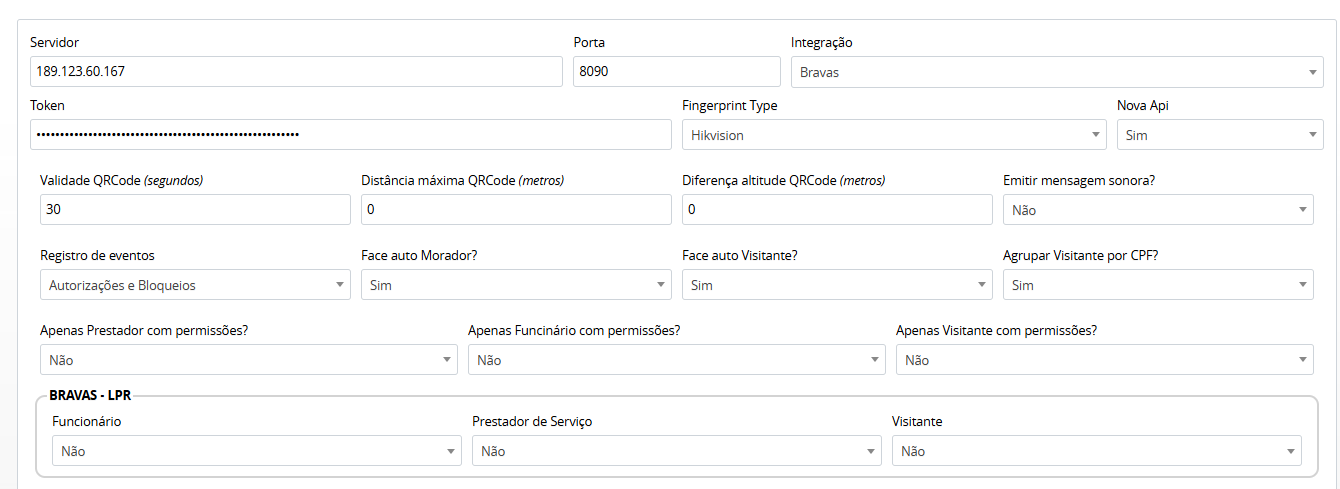Open the Integração dropdown showing Bravas
The width and height of the screenshot is (1340, 489).
tap(1056, 72)
